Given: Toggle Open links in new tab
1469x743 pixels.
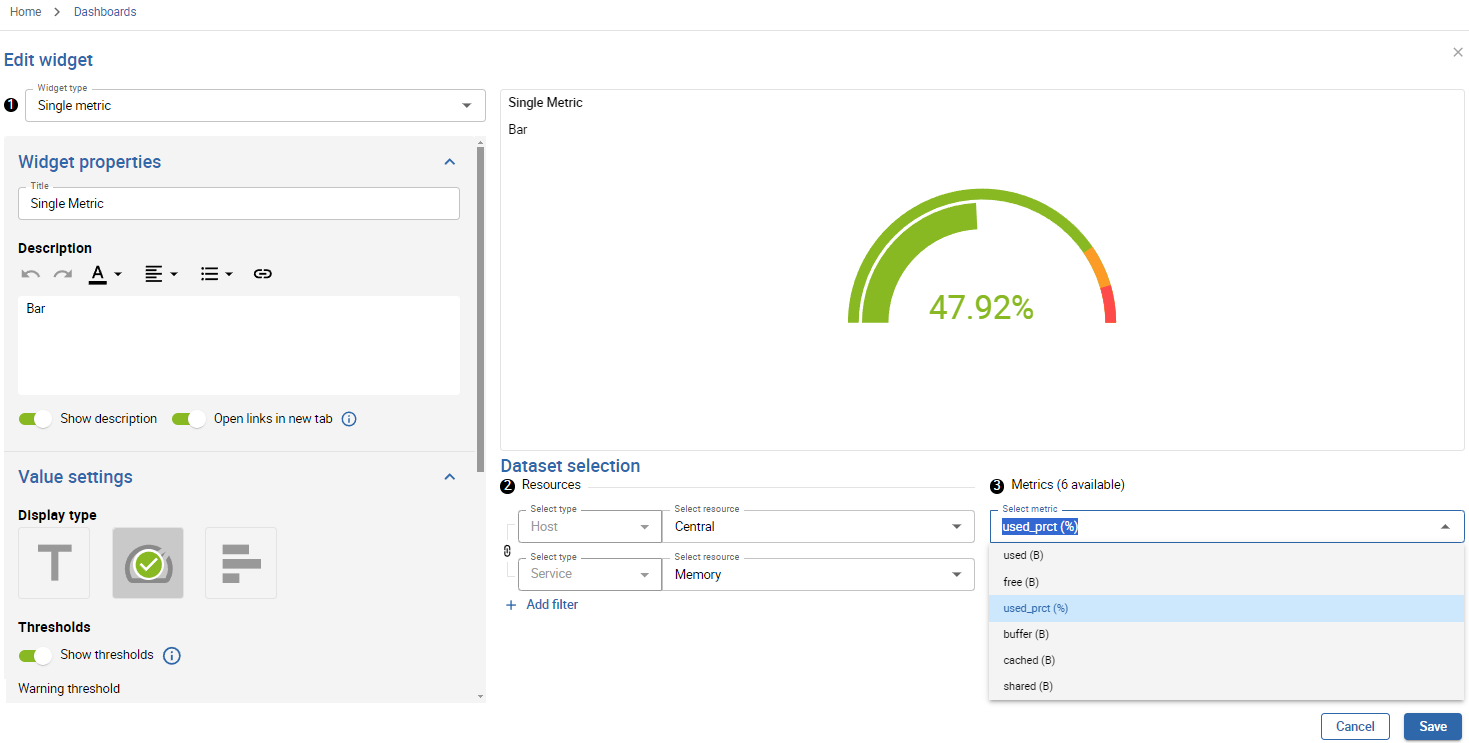Looking at the screenshot, I should [x=188, y=419].
